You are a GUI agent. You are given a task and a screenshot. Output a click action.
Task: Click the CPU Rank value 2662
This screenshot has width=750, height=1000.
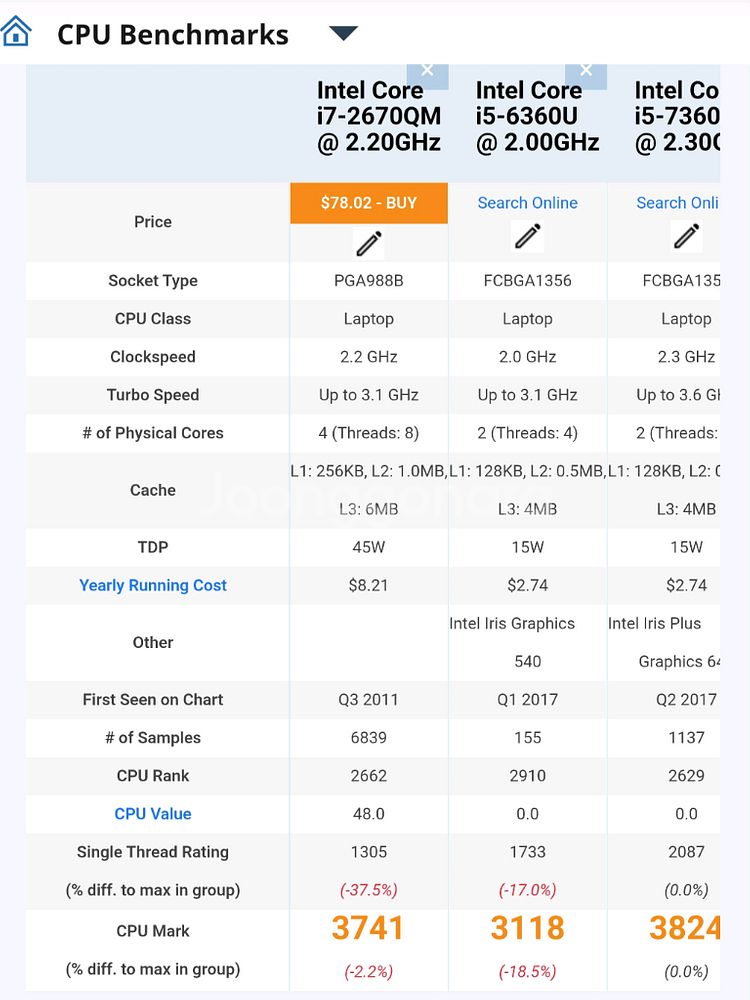(x=368, y=776)
